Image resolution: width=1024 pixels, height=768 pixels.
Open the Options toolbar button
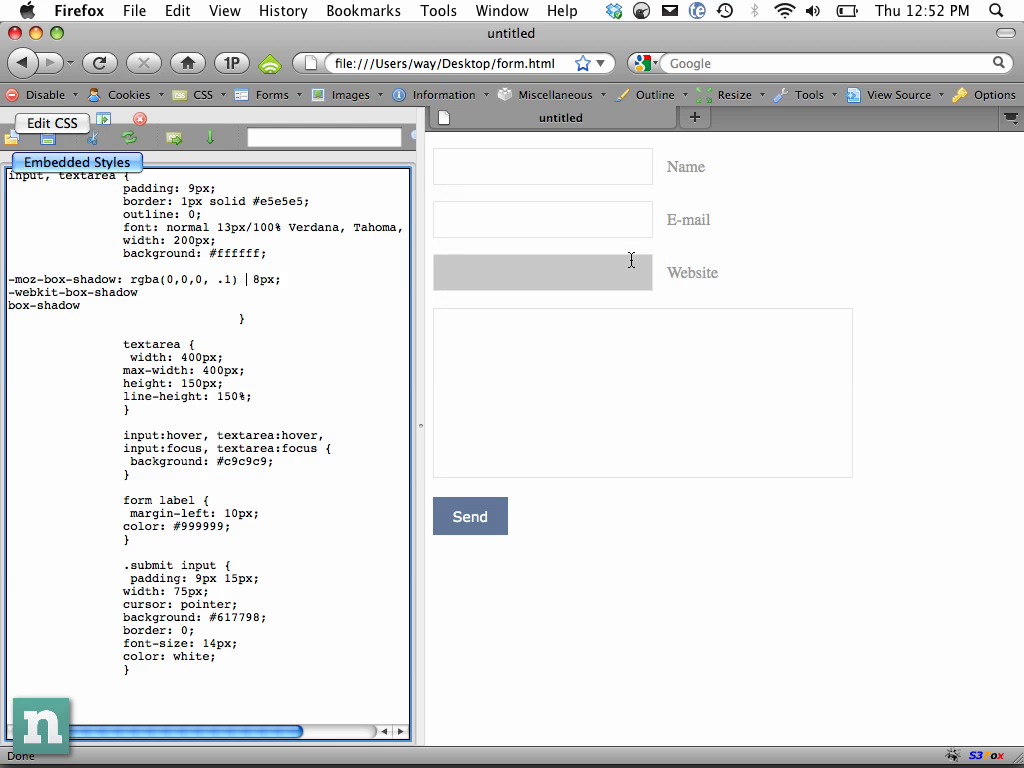tap(985, 95)
